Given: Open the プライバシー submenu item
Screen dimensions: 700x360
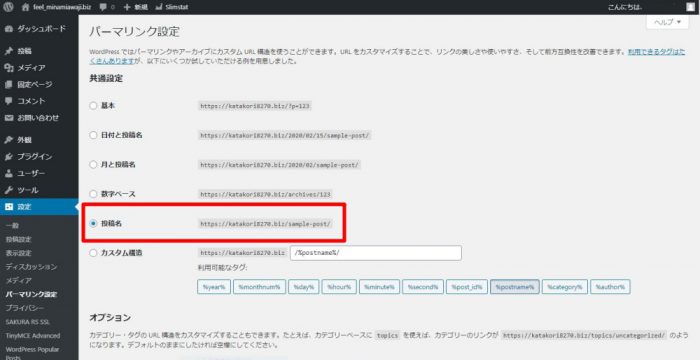Looking at the screenshot, I should click(25, 308).
